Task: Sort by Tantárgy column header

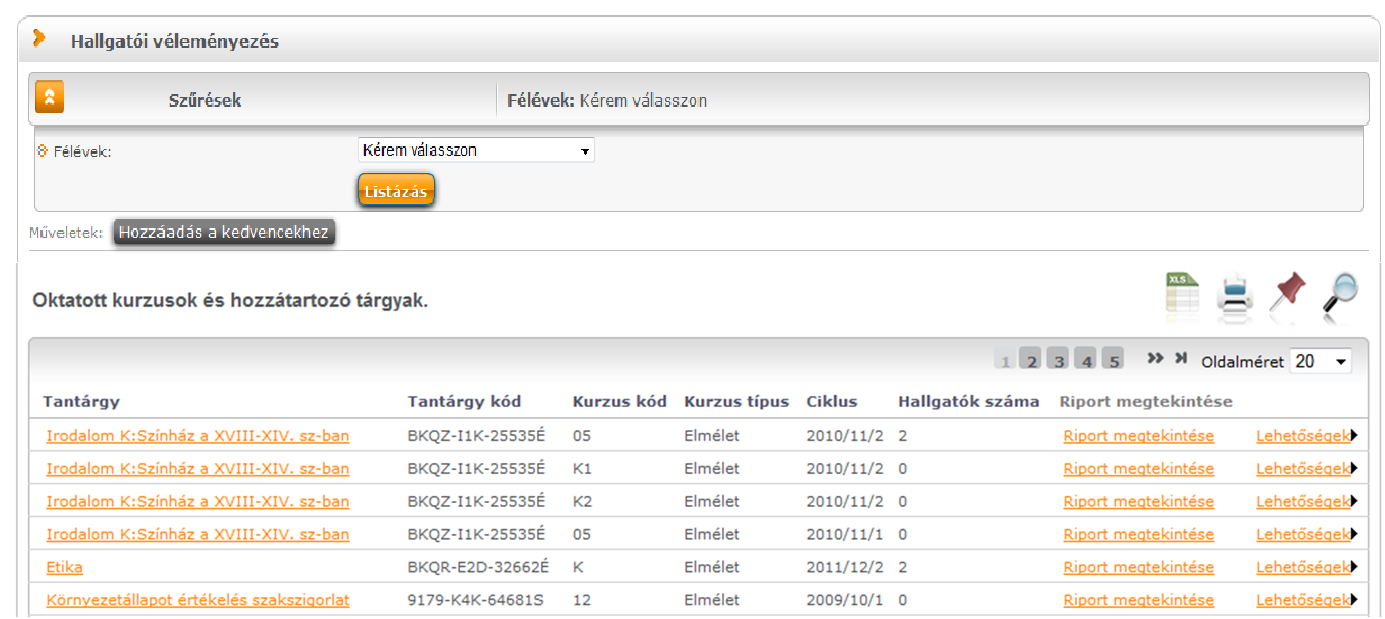Action: [81, 402]
